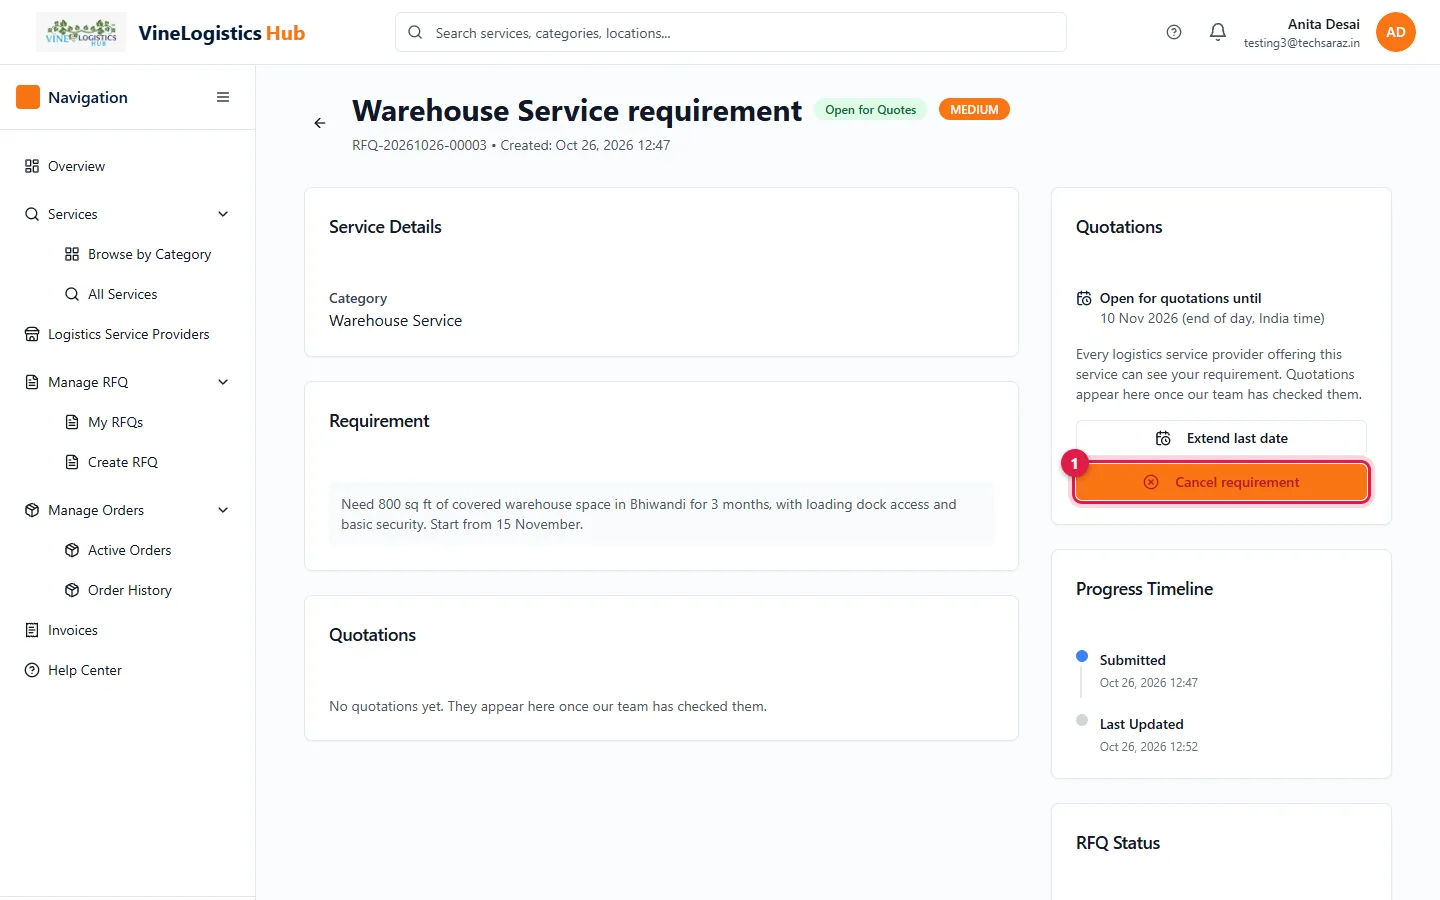Collapse the Services section chevron
This screenshot has width=1440, height=900.
point(223,214)
